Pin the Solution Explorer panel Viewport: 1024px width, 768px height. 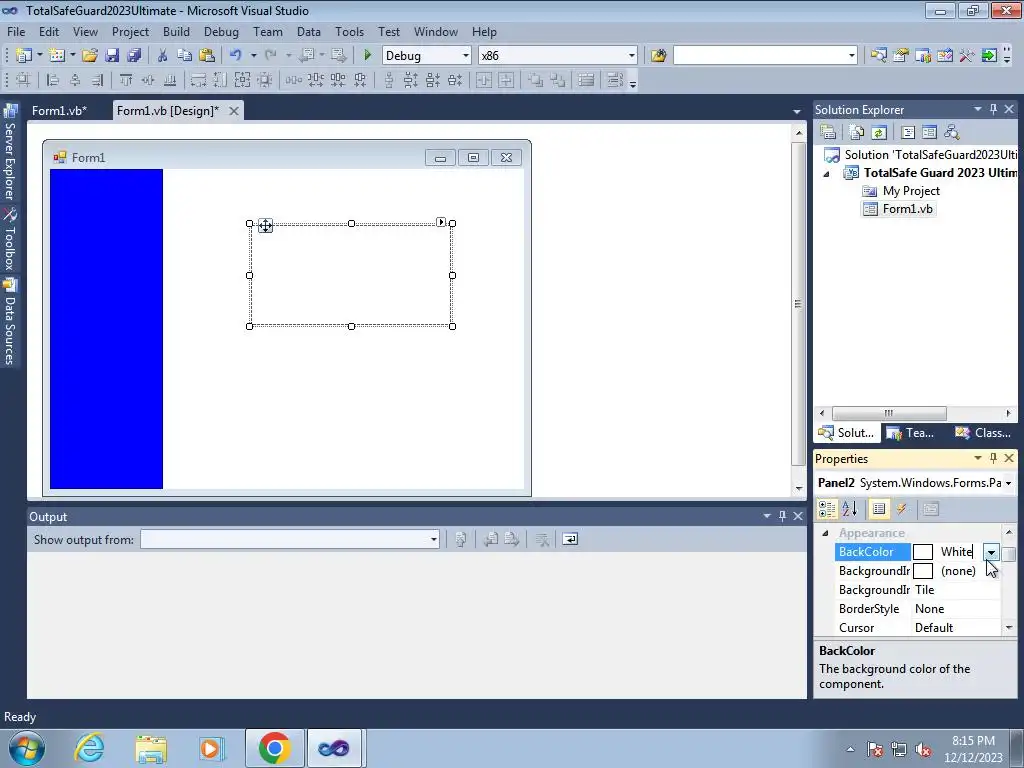pos(993,109)
